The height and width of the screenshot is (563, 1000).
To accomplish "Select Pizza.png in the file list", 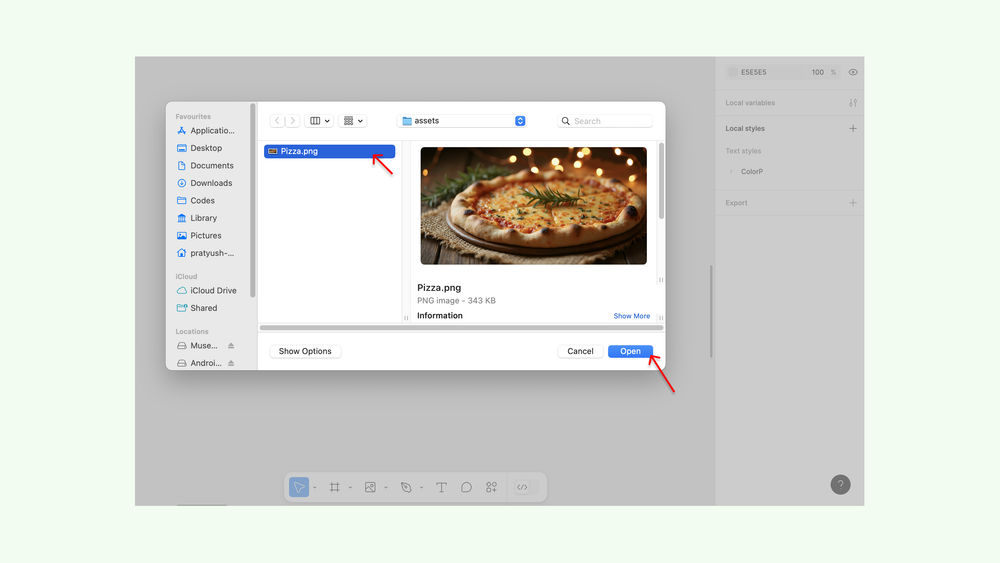I will [329, 151].
